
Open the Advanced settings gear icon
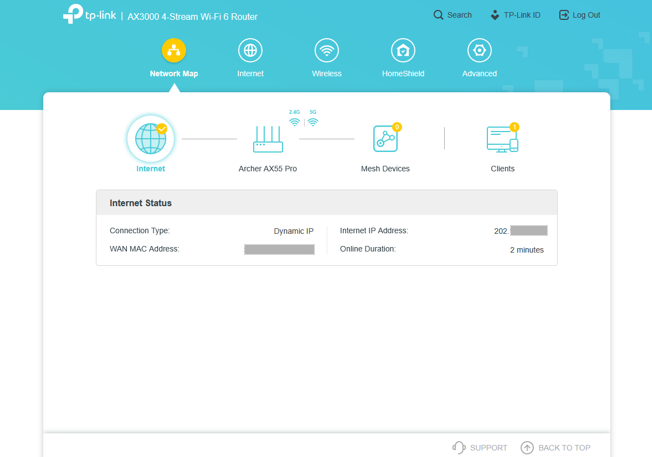[479, 50]
